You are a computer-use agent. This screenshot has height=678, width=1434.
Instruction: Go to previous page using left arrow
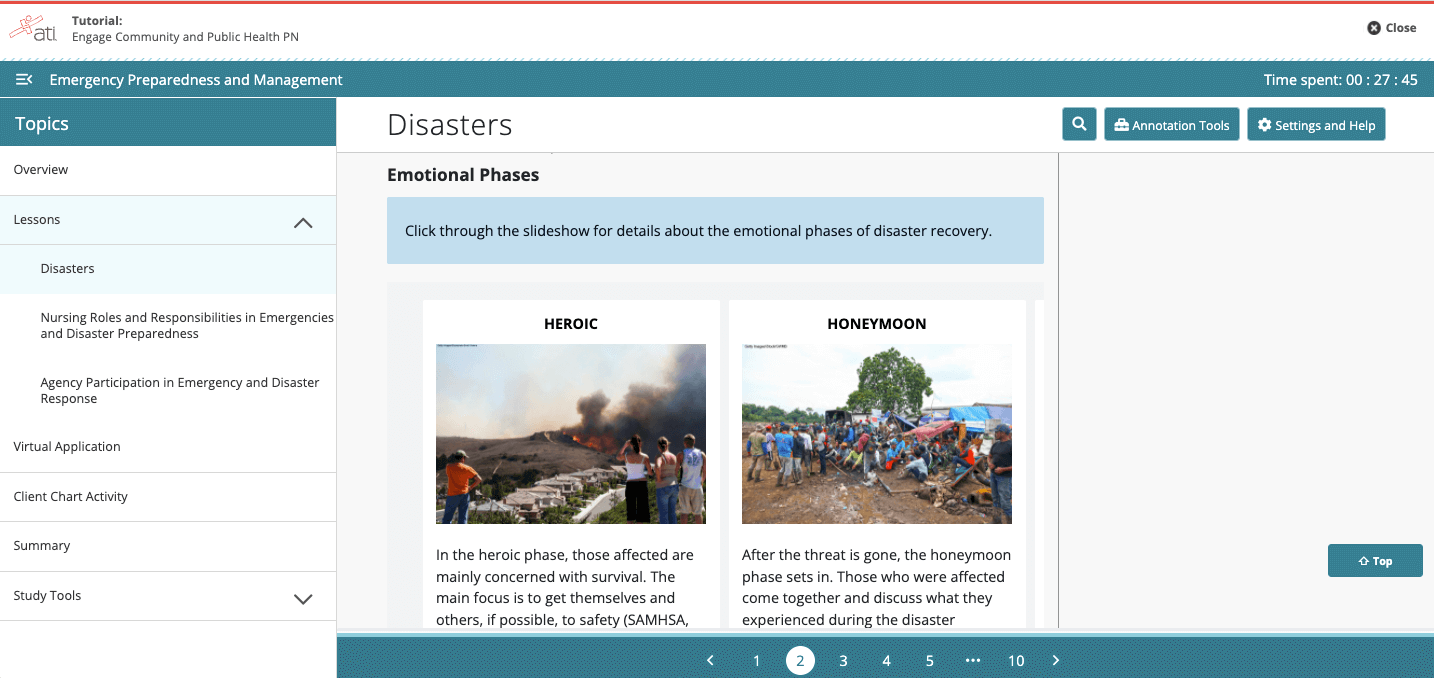pyautogui.click(x=710, y=660)
